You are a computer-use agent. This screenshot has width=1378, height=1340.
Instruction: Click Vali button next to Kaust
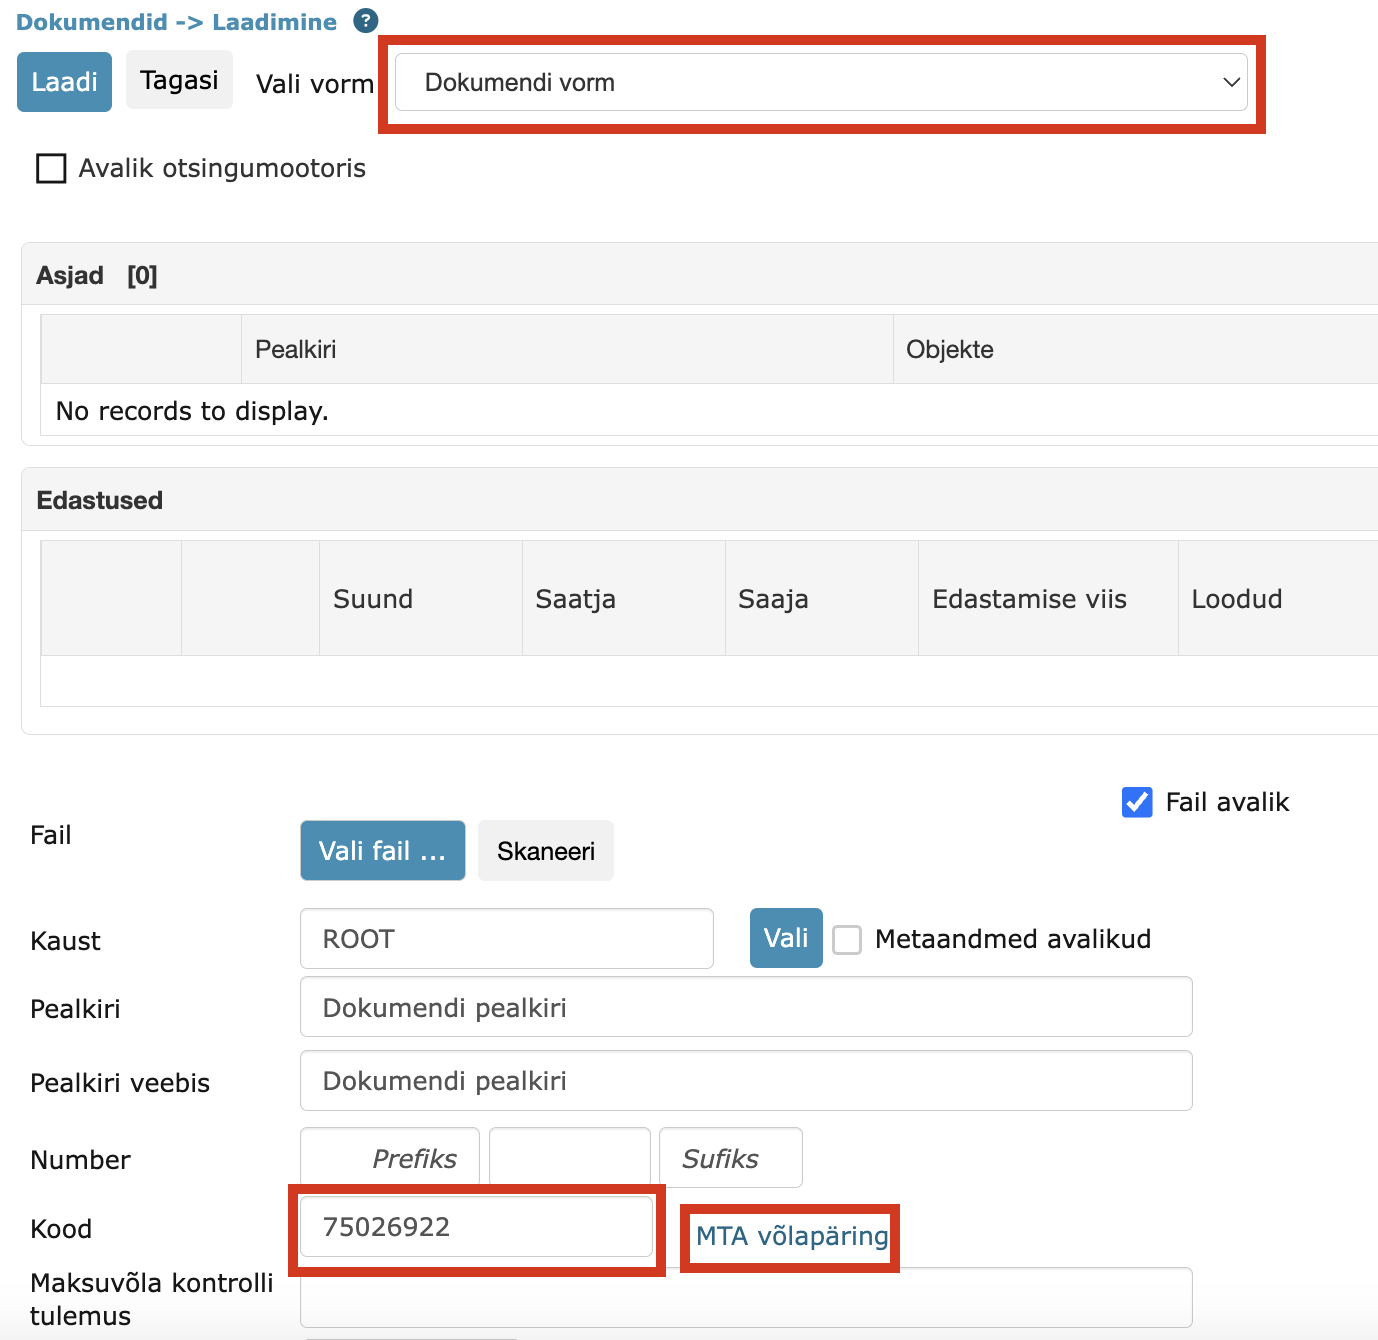coord(786,938)
